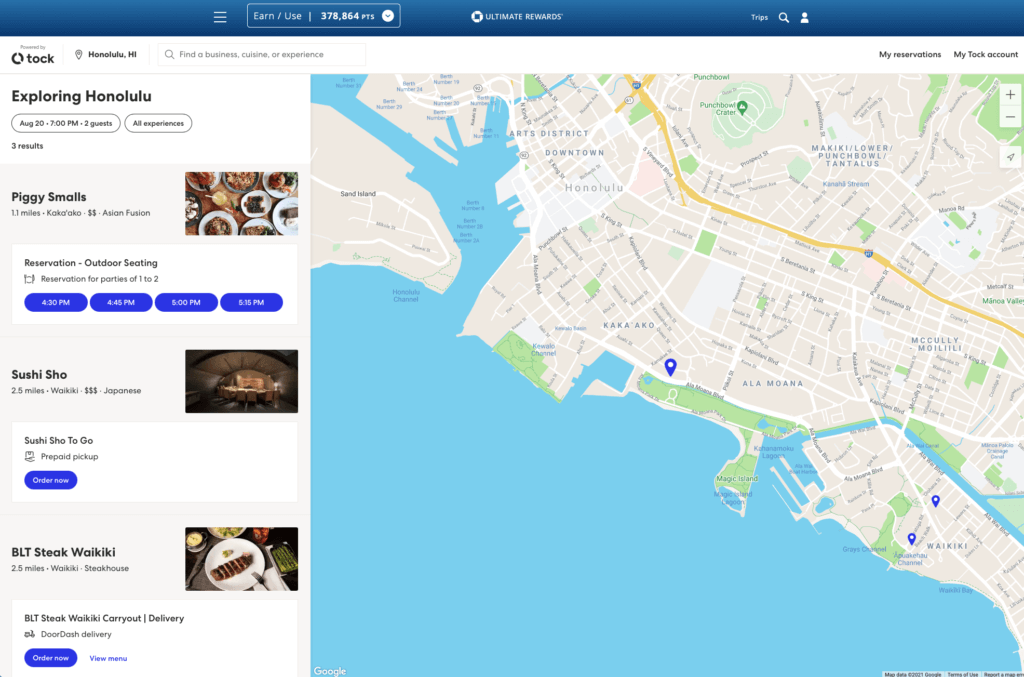Image resolution: width=1024 pixels, height=677 pixels.
Task: Click the Ultimate Rewards logo
Action: coord(517,16)
